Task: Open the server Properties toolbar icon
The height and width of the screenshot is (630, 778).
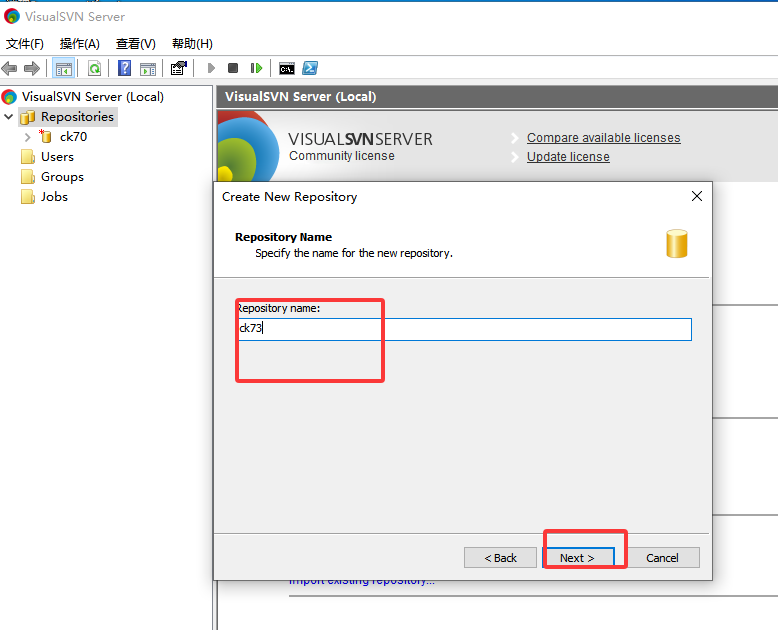Action: coord(179,68)
